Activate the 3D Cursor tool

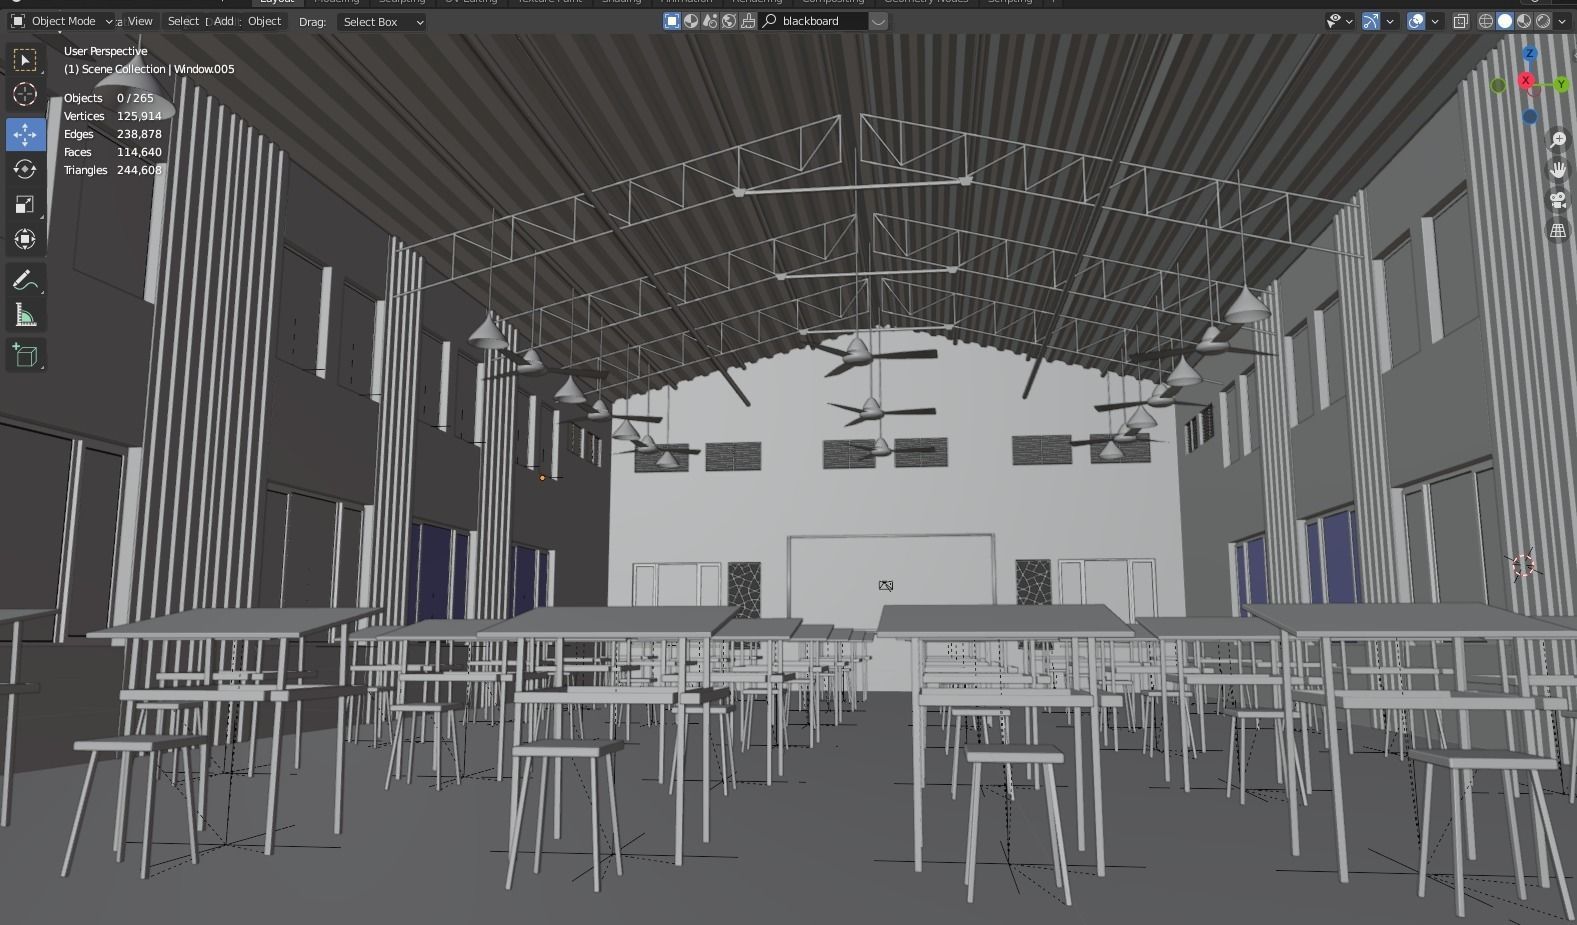tap(25, 94)
